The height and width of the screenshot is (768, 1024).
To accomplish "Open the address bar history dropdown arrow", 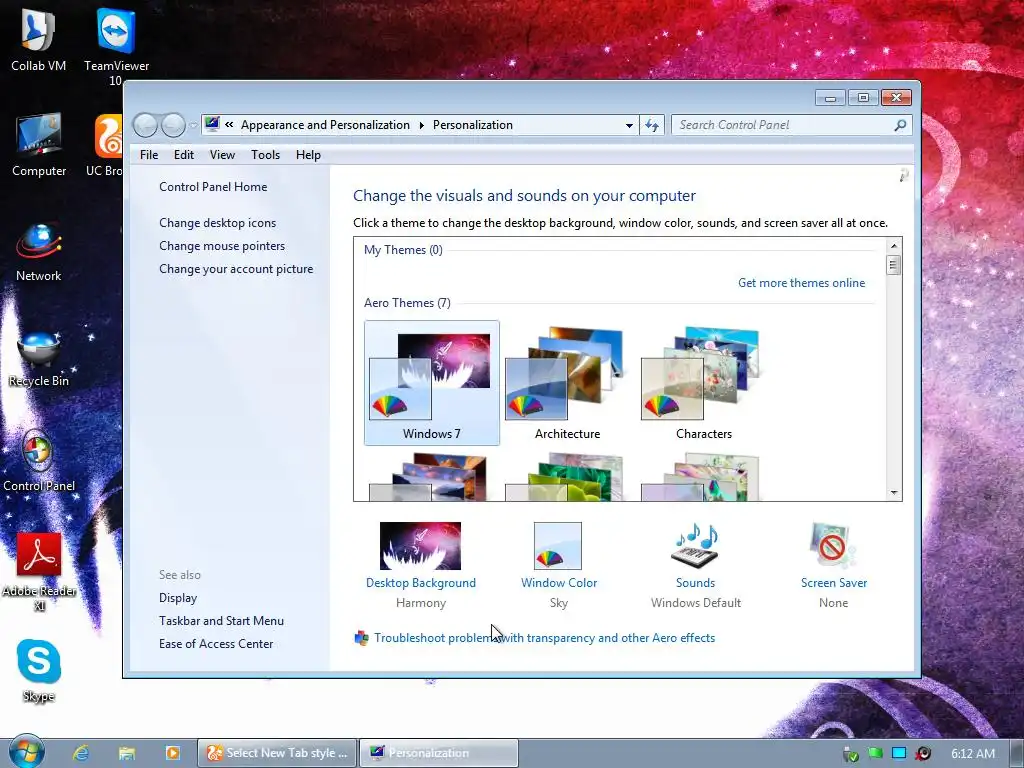I will (629, 125).
